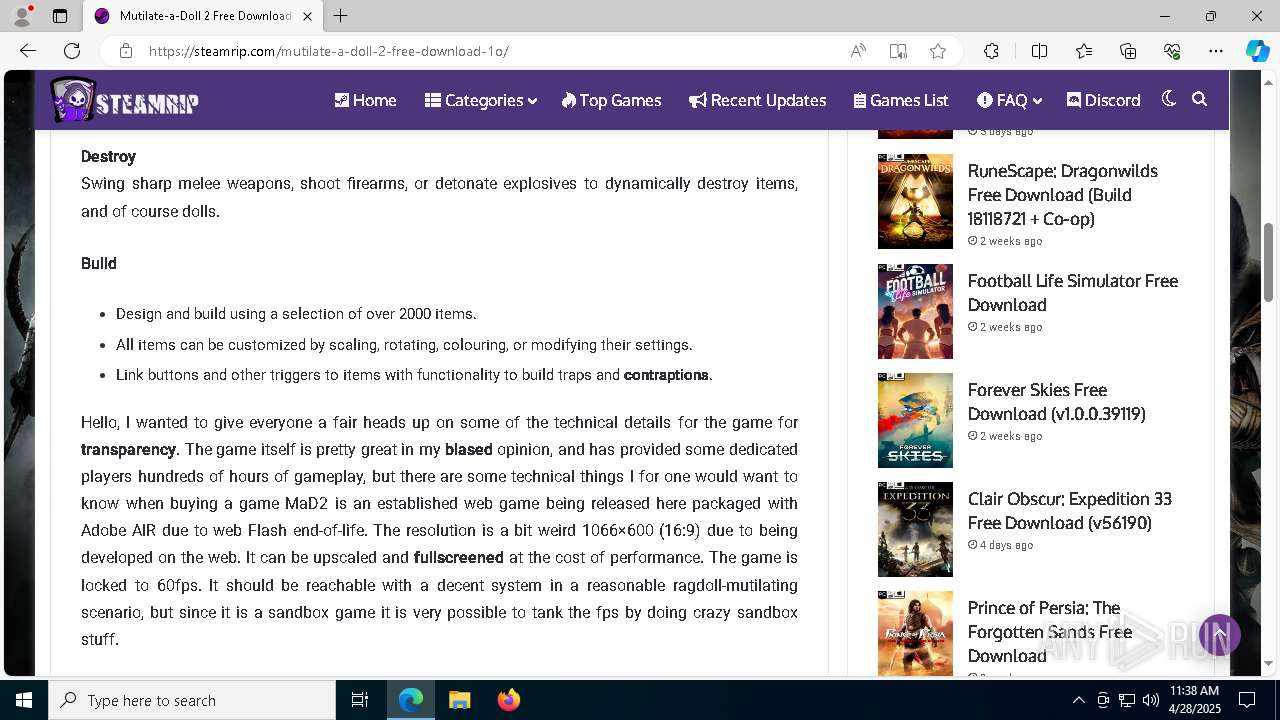Open File Explorer taskbar icon

tap(459, 700)
